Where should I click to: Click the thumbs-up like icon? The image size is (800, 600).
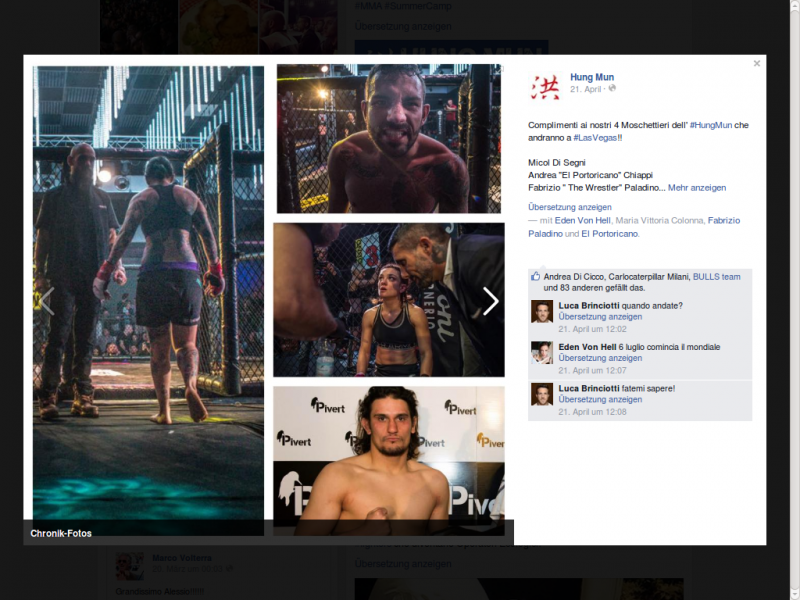536,276
